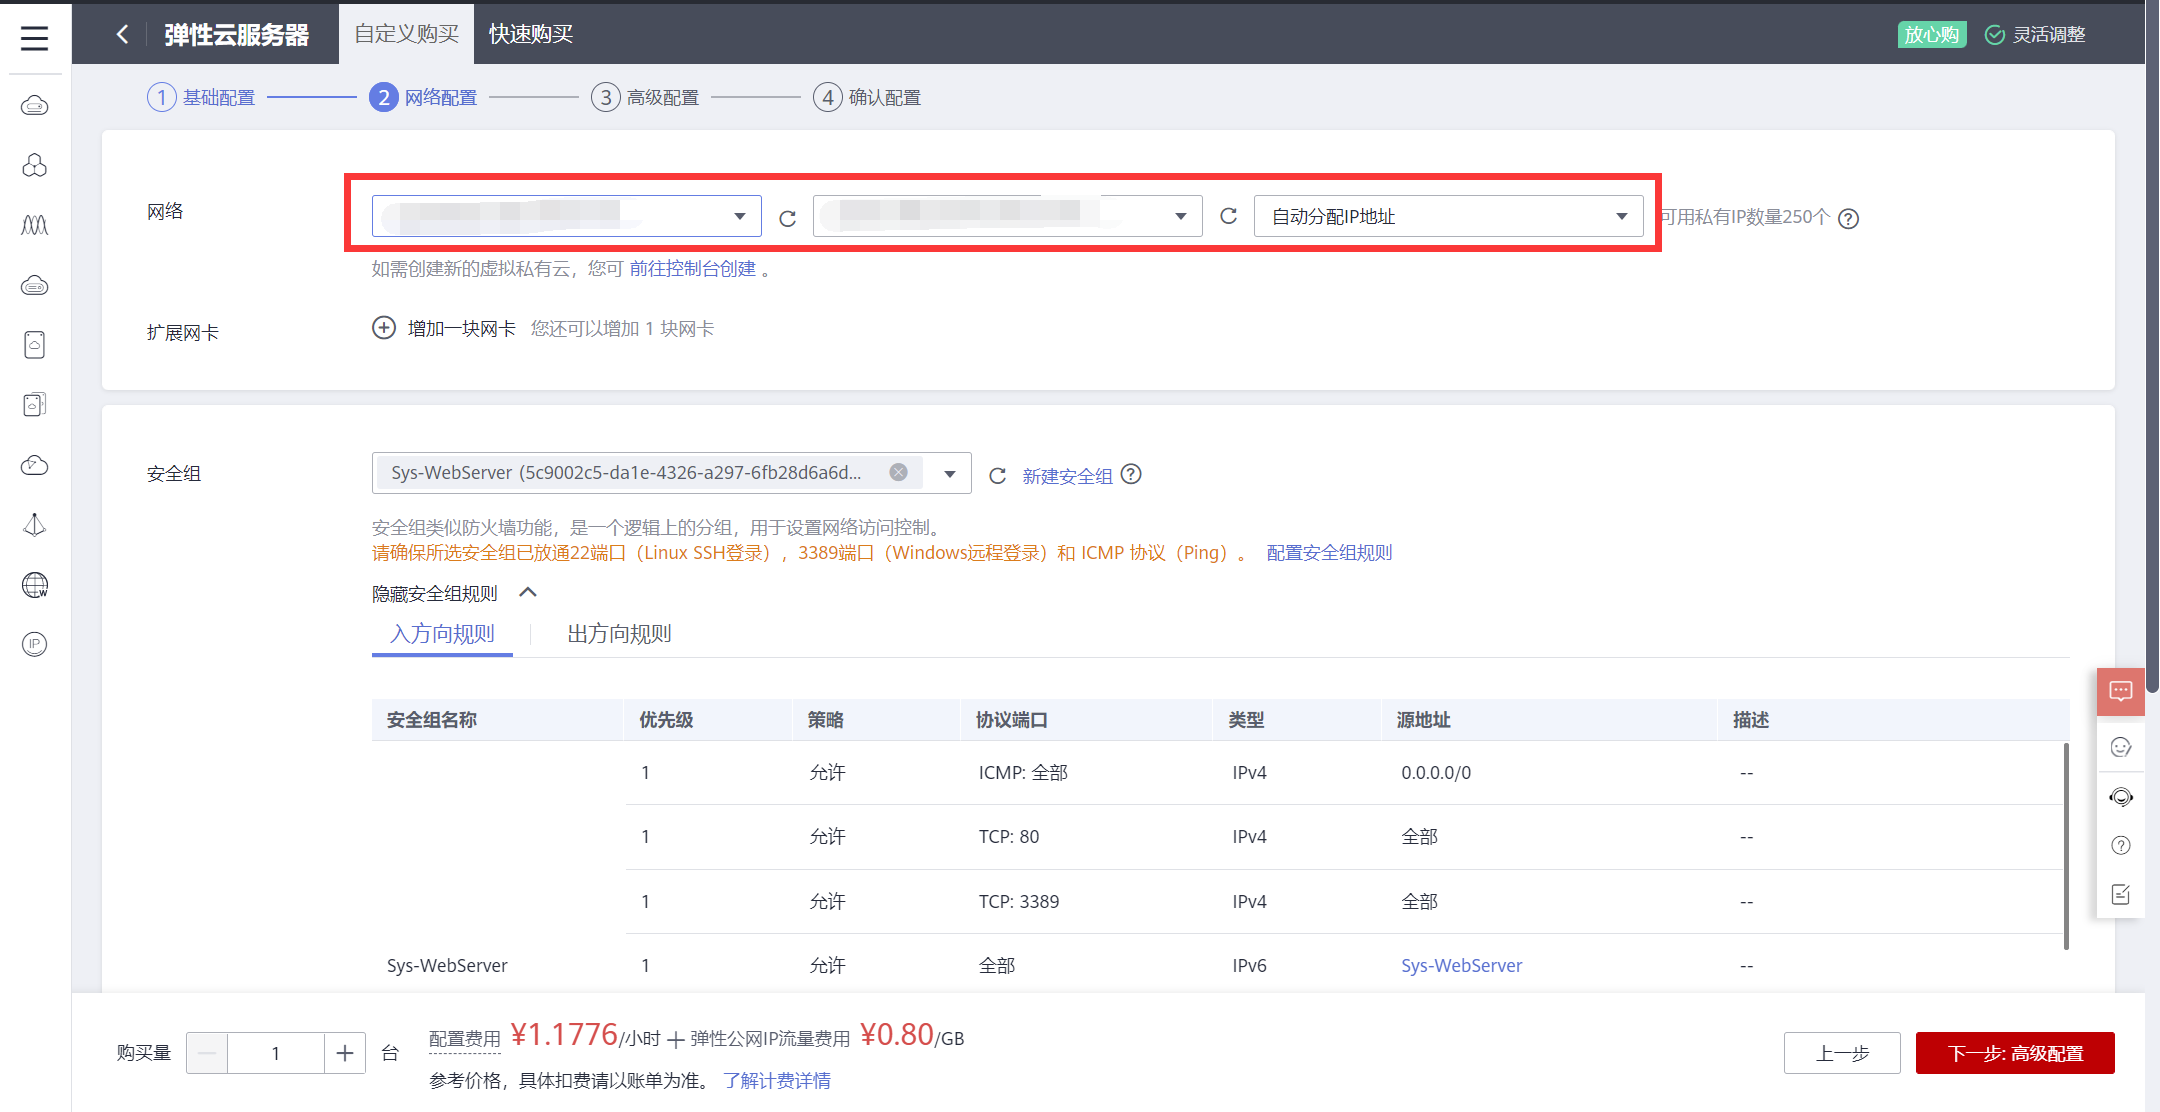Go to step 4 确认配置
Screen dimensions: 2160x1112
(x=867, y=97)
